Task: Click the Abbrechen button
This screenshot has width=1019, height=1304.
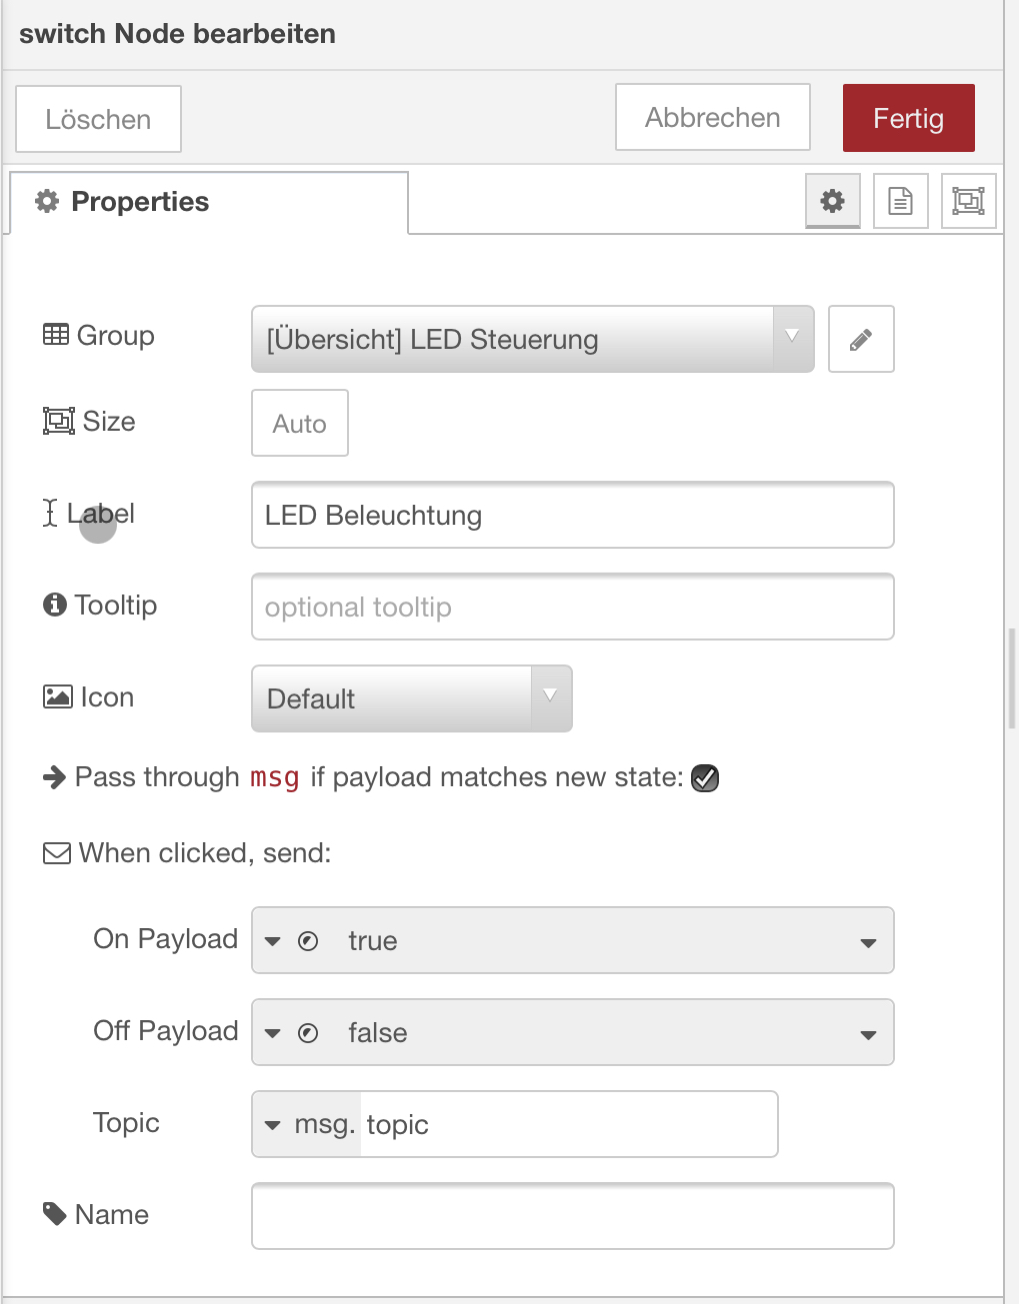Action: click(712, 118)
